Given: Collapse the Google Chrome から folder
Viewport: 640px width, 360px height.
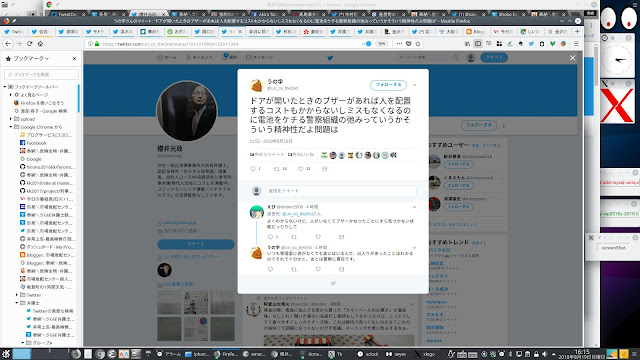Looking at the screenshot, I should [11, 127].
